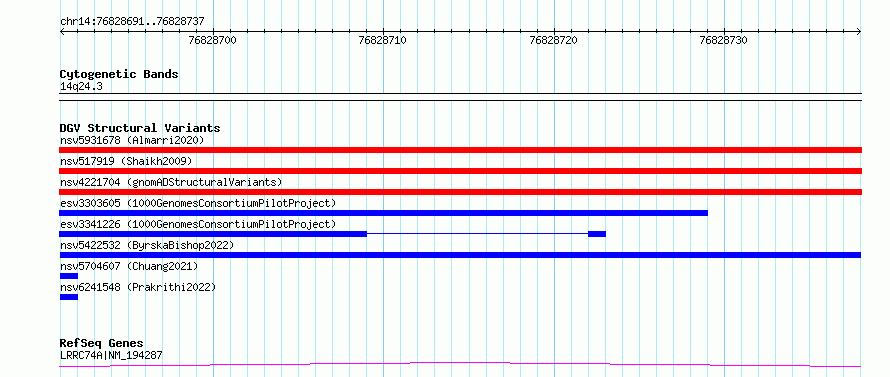This screenshot has width=890, height=377.
Task: Click the red bar under nsv517919
Action: coord(460,171)
